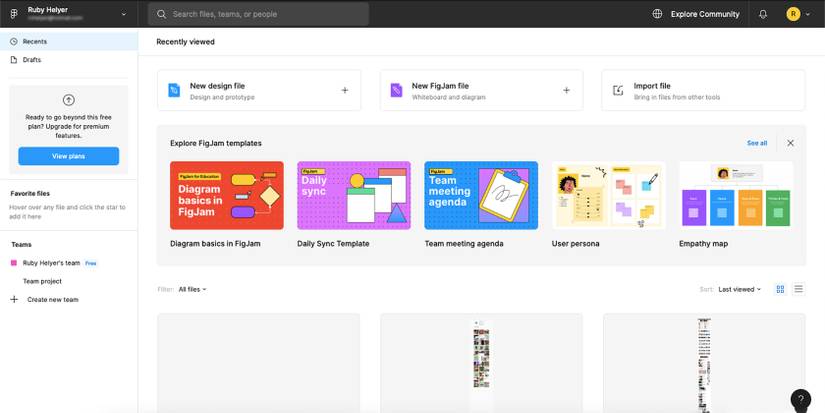Open the Explore Community link
The height and width of the screenshot is (413, 825).
tap(705, 14)
